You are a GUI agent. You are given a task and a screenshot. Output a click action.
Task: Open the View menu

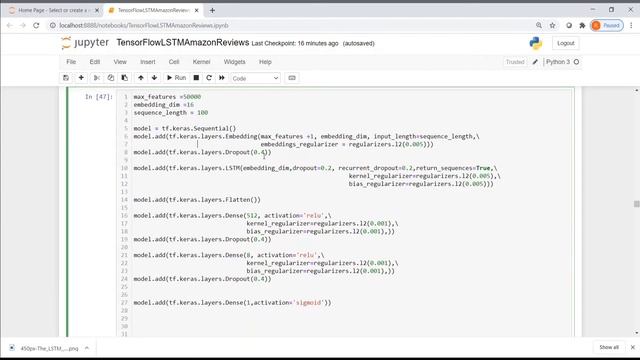[x=120, y=62]
